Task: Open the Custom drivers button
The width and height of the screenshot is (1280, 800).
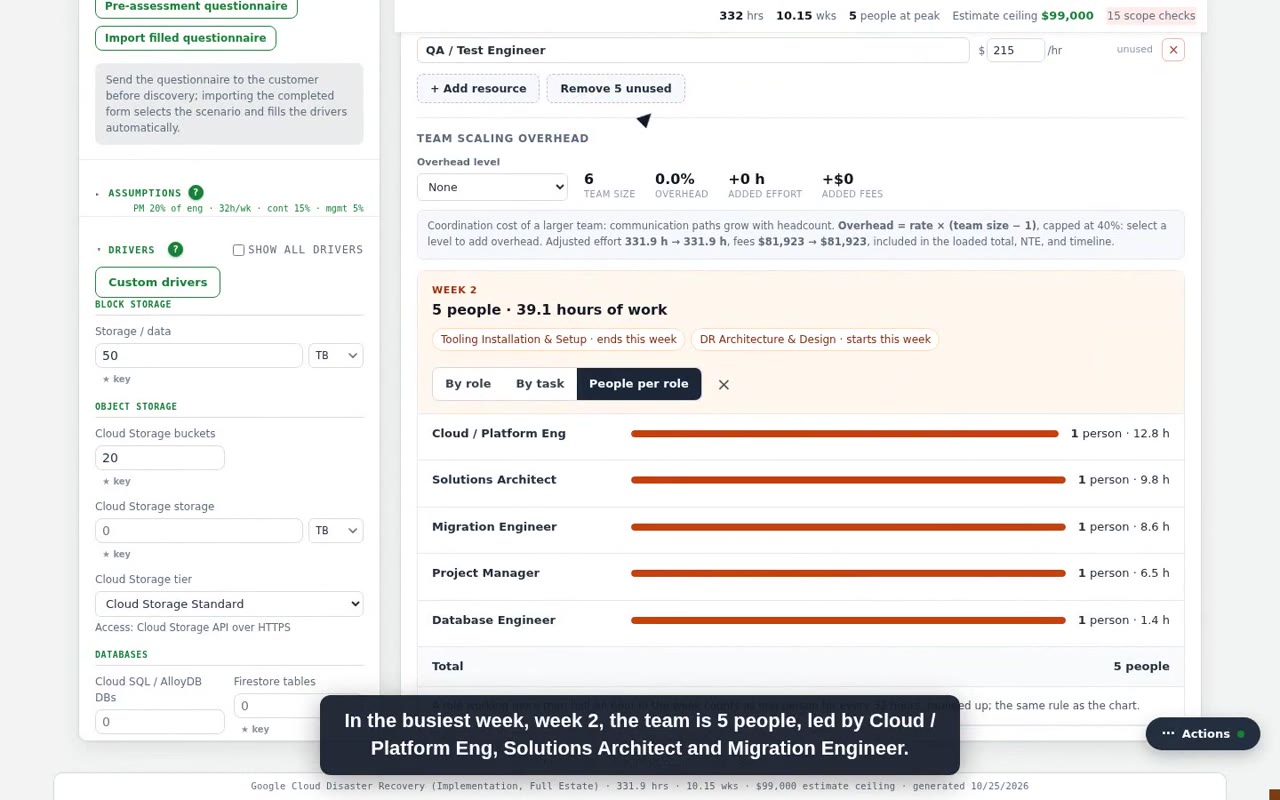Action: coord(158,282)
